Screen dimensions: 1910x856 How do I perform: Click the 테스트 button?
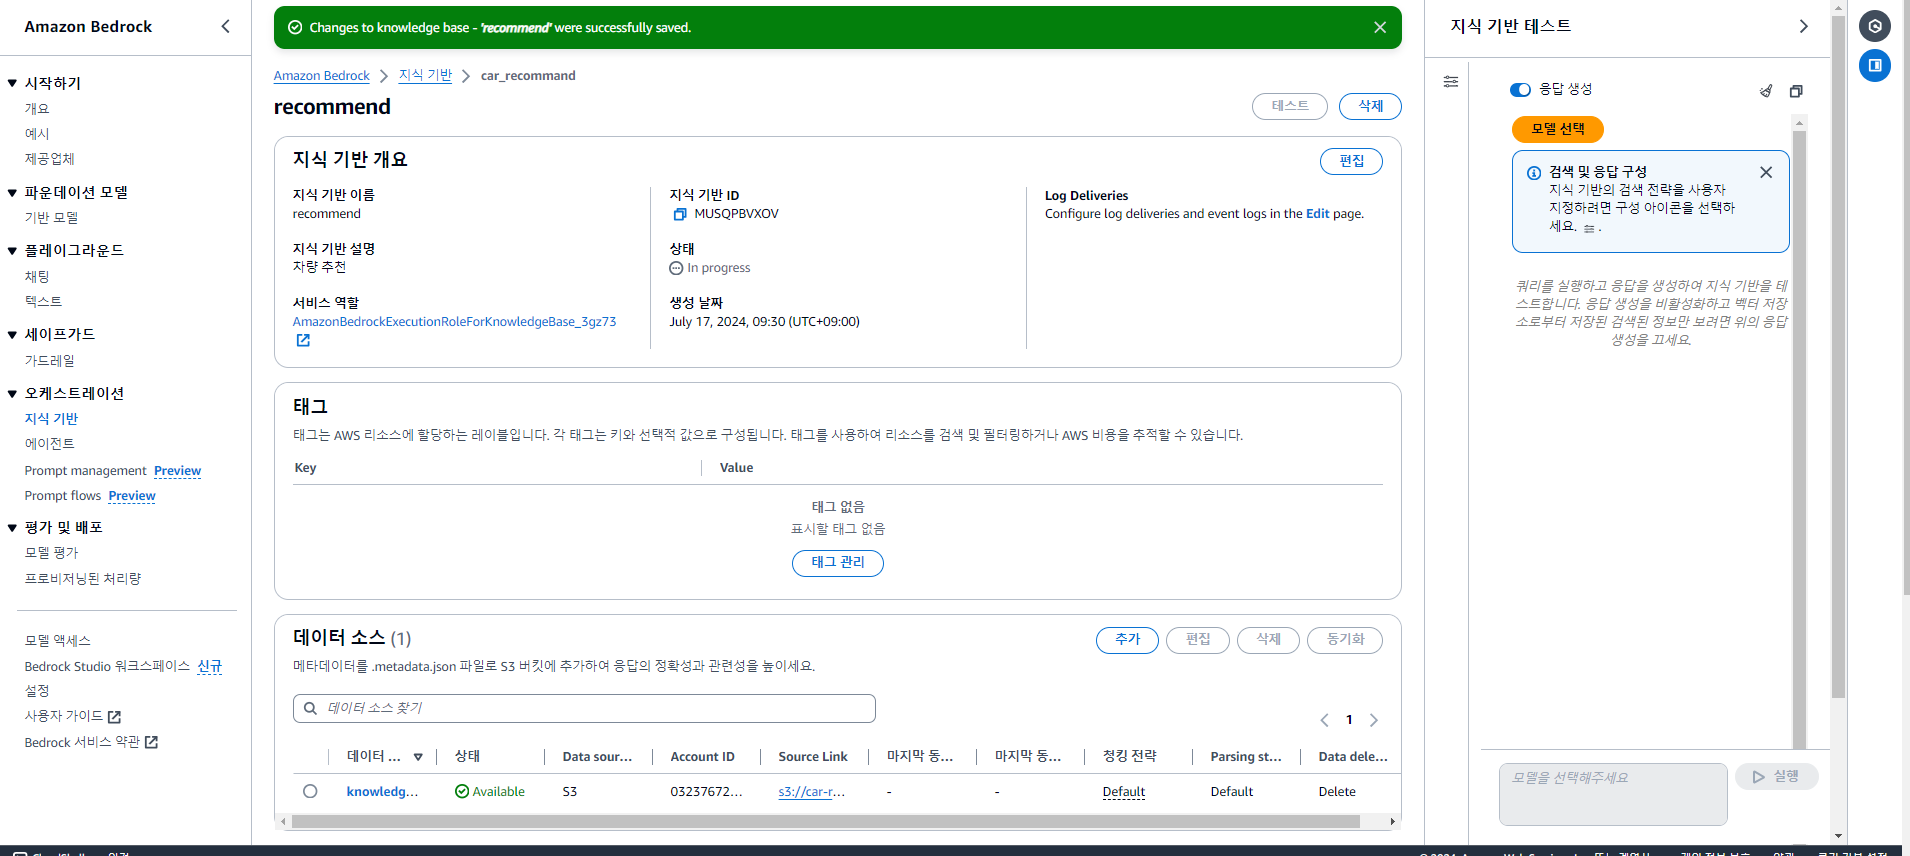point(1290,106)
